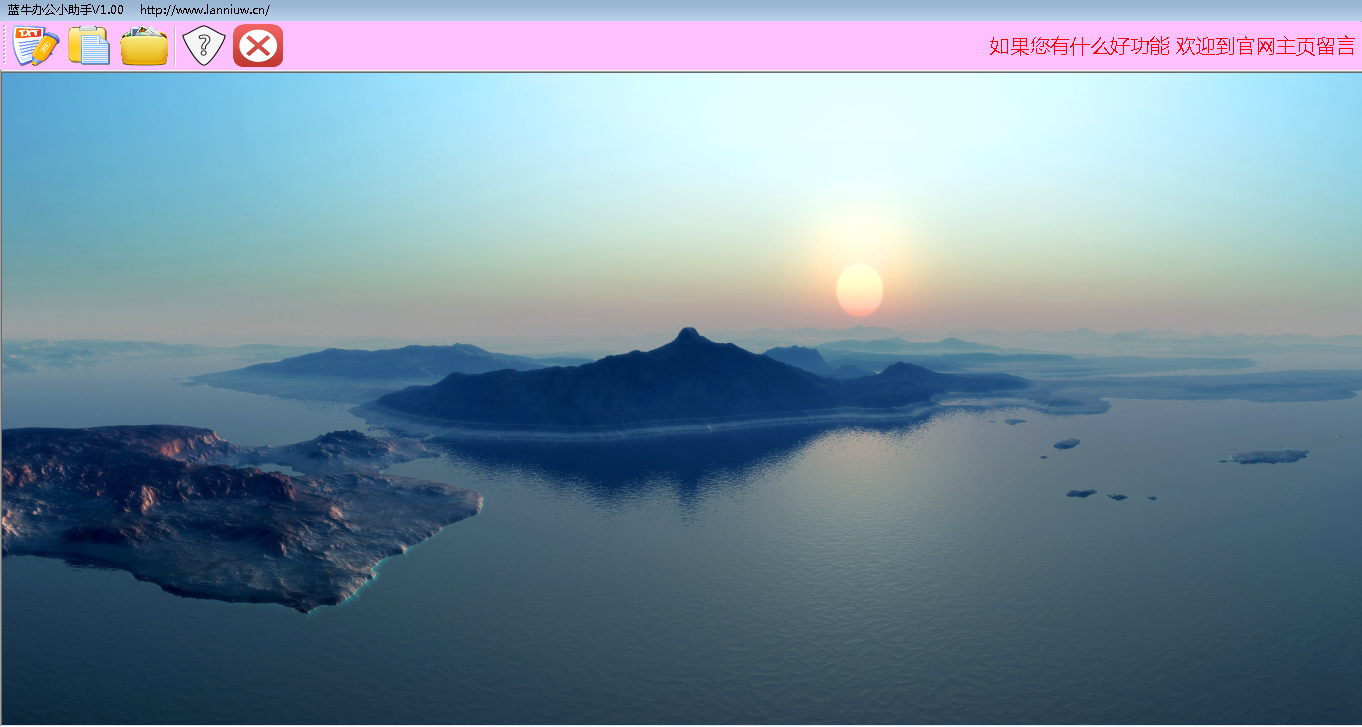Click the long flat islet at far right

click(1265, 457)
